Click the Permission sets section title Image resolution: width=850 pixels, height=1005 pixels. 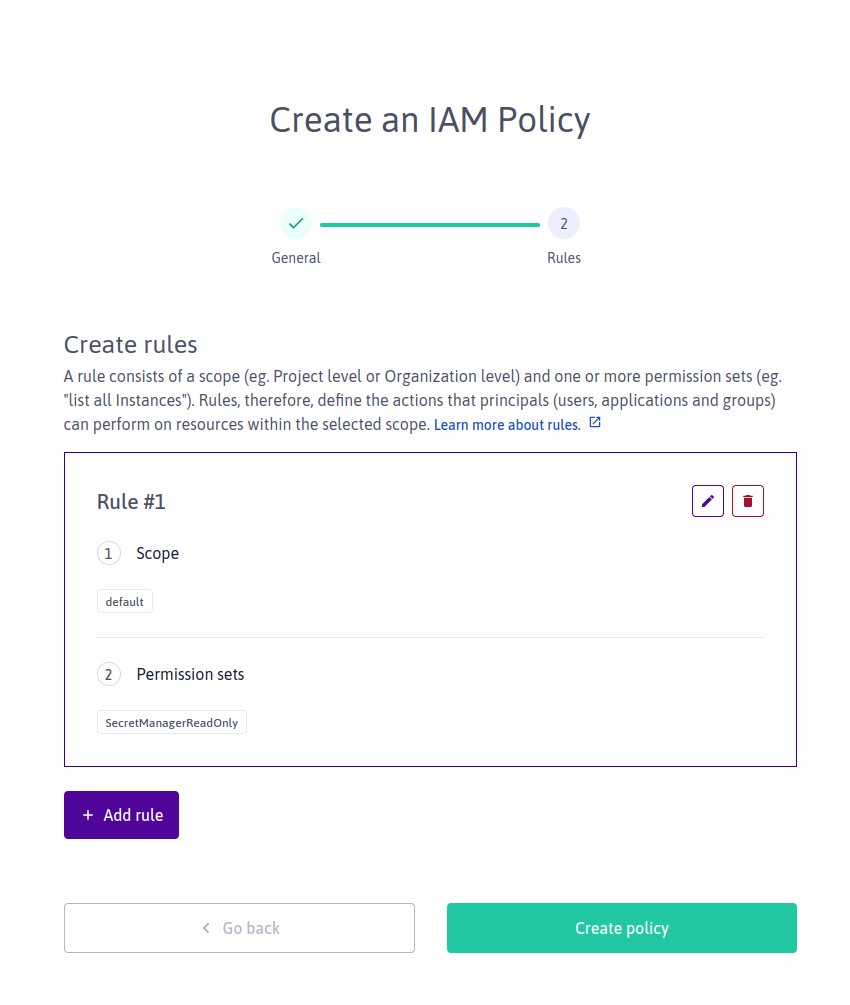point(190,674)
